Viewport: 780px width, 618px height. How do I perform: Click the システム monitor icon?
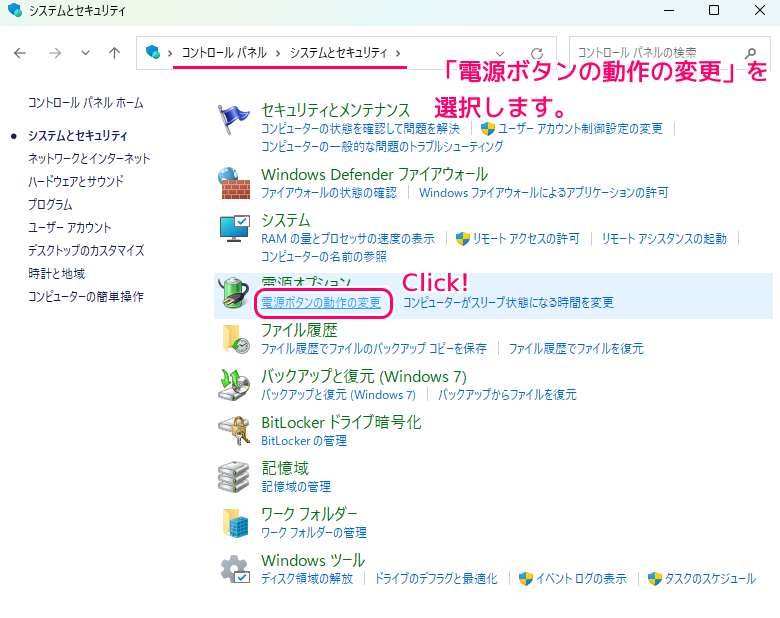tap(235, 229)
